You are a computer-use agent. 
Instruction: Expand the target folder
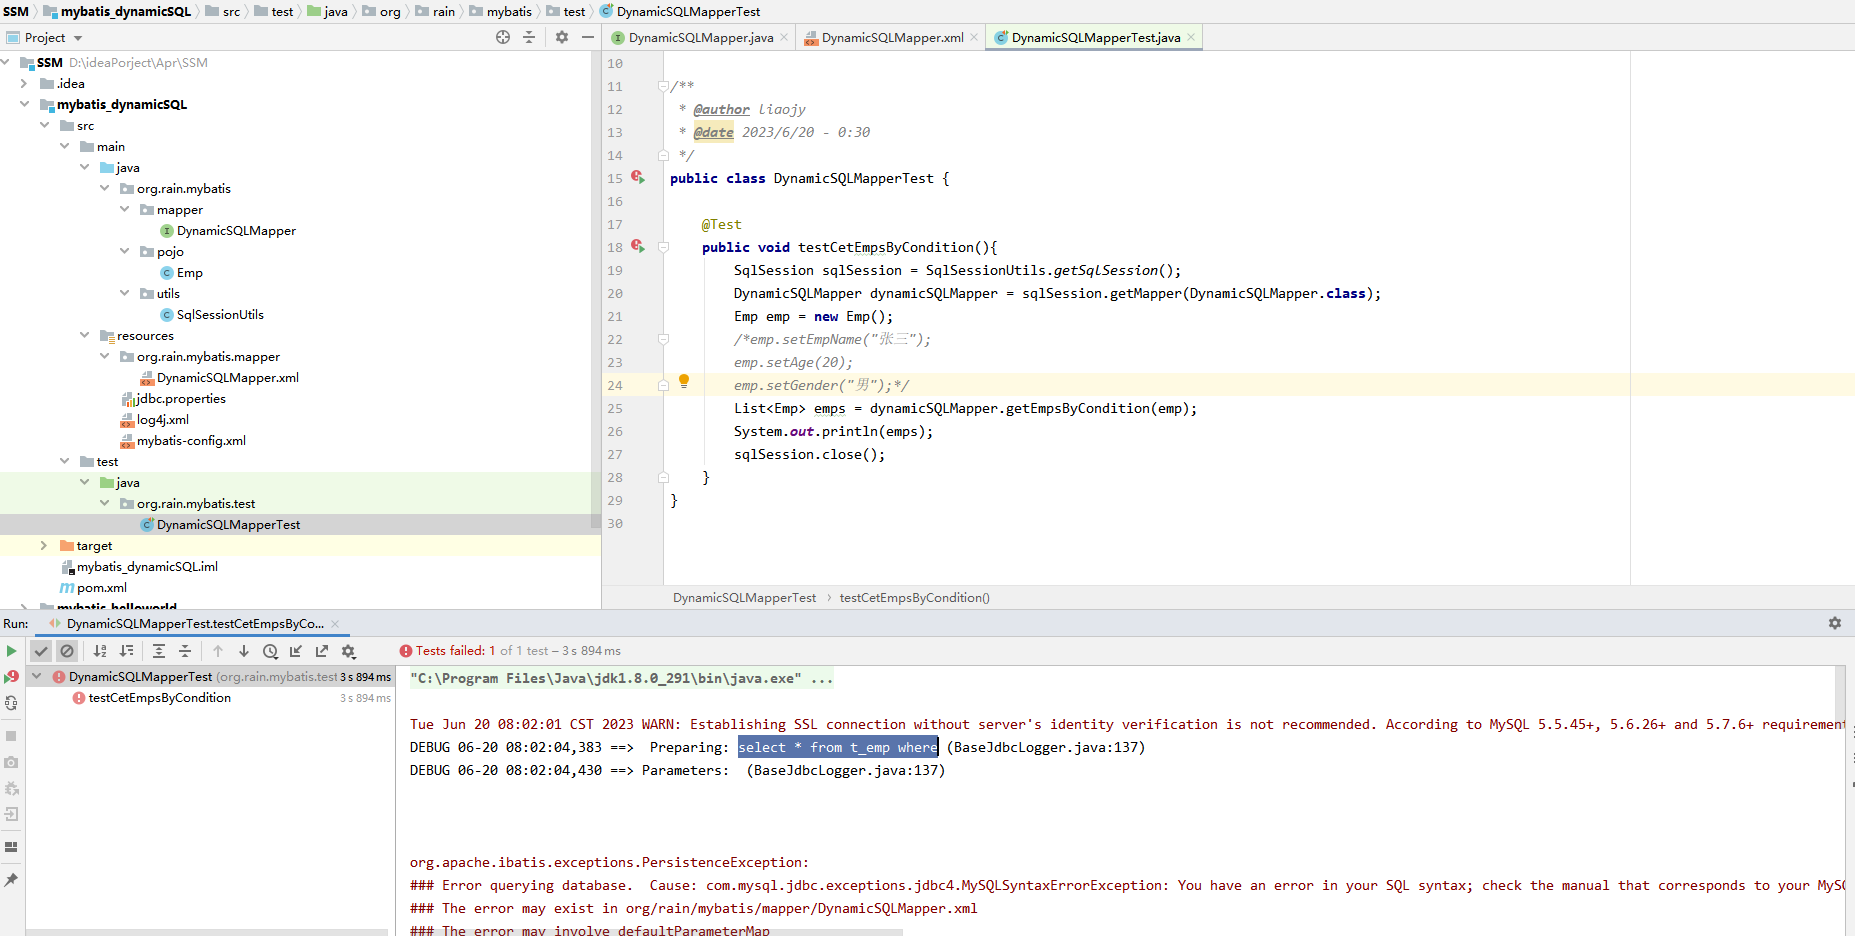pos(44,545)
